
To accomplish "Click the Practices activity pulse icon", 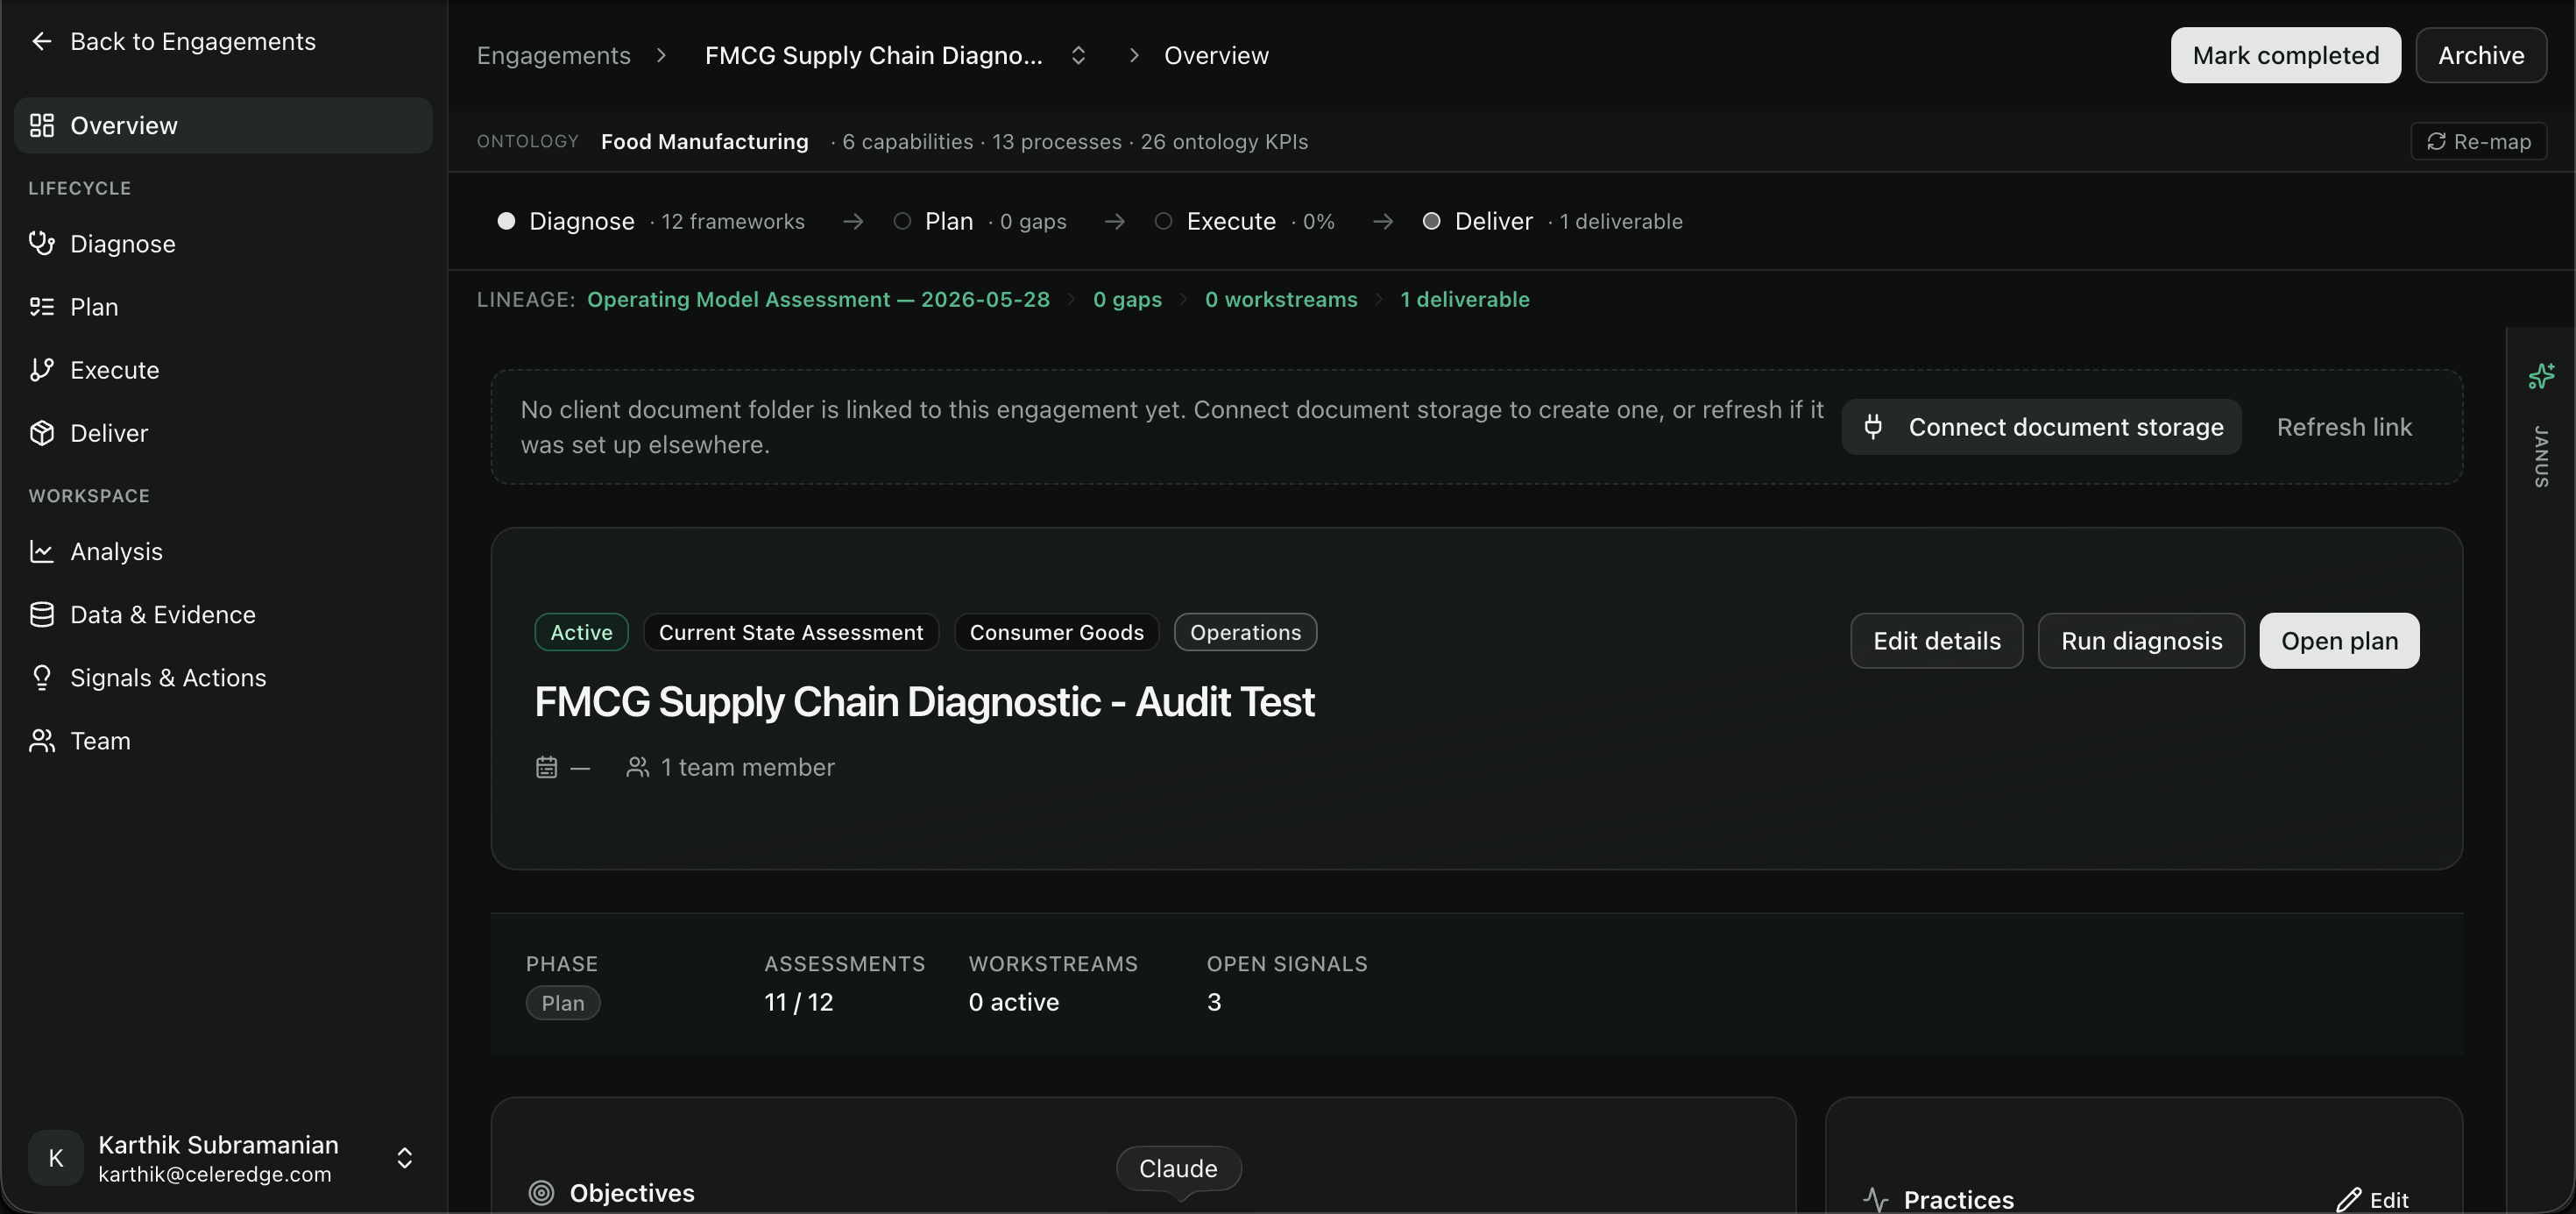I will click(x=1876, y=1199).
